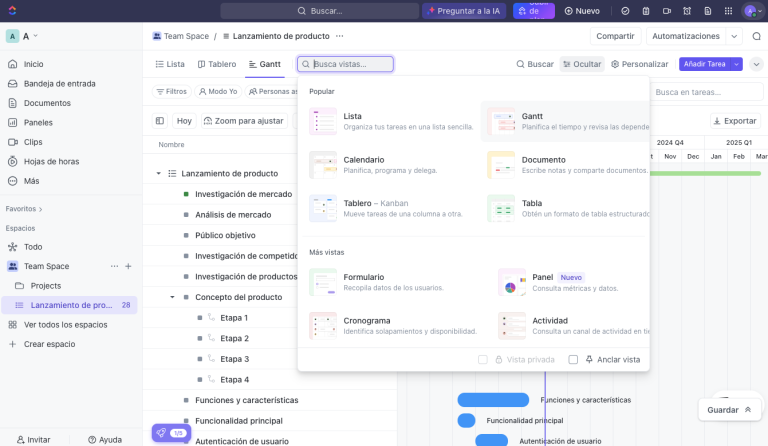The height and width of the screenshot is (446, 768).
Task: Click the Exportar button
Action: [735, 121]
